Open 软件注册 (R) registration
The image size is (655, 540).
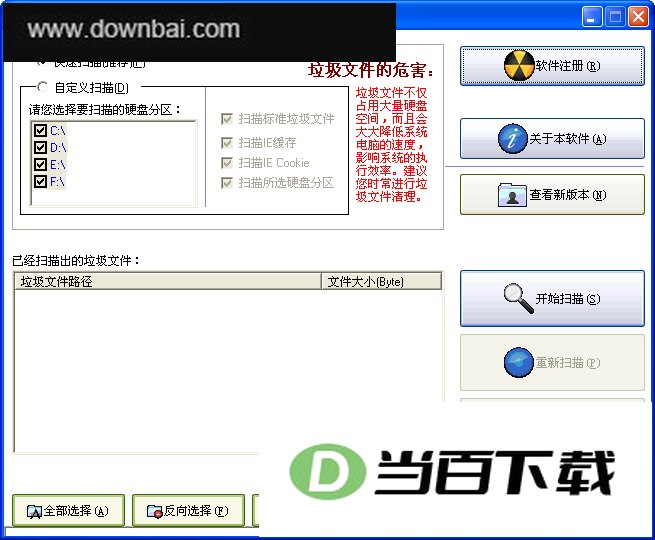[552, 66]
